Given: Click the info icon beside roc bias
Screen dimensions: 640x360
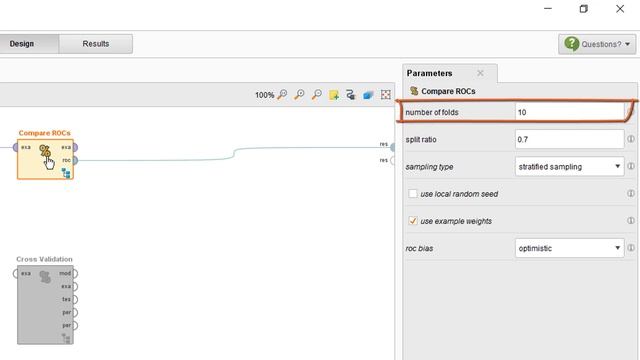Looking at the screenshot, I should pyautogui.click(x=631, y=248).
